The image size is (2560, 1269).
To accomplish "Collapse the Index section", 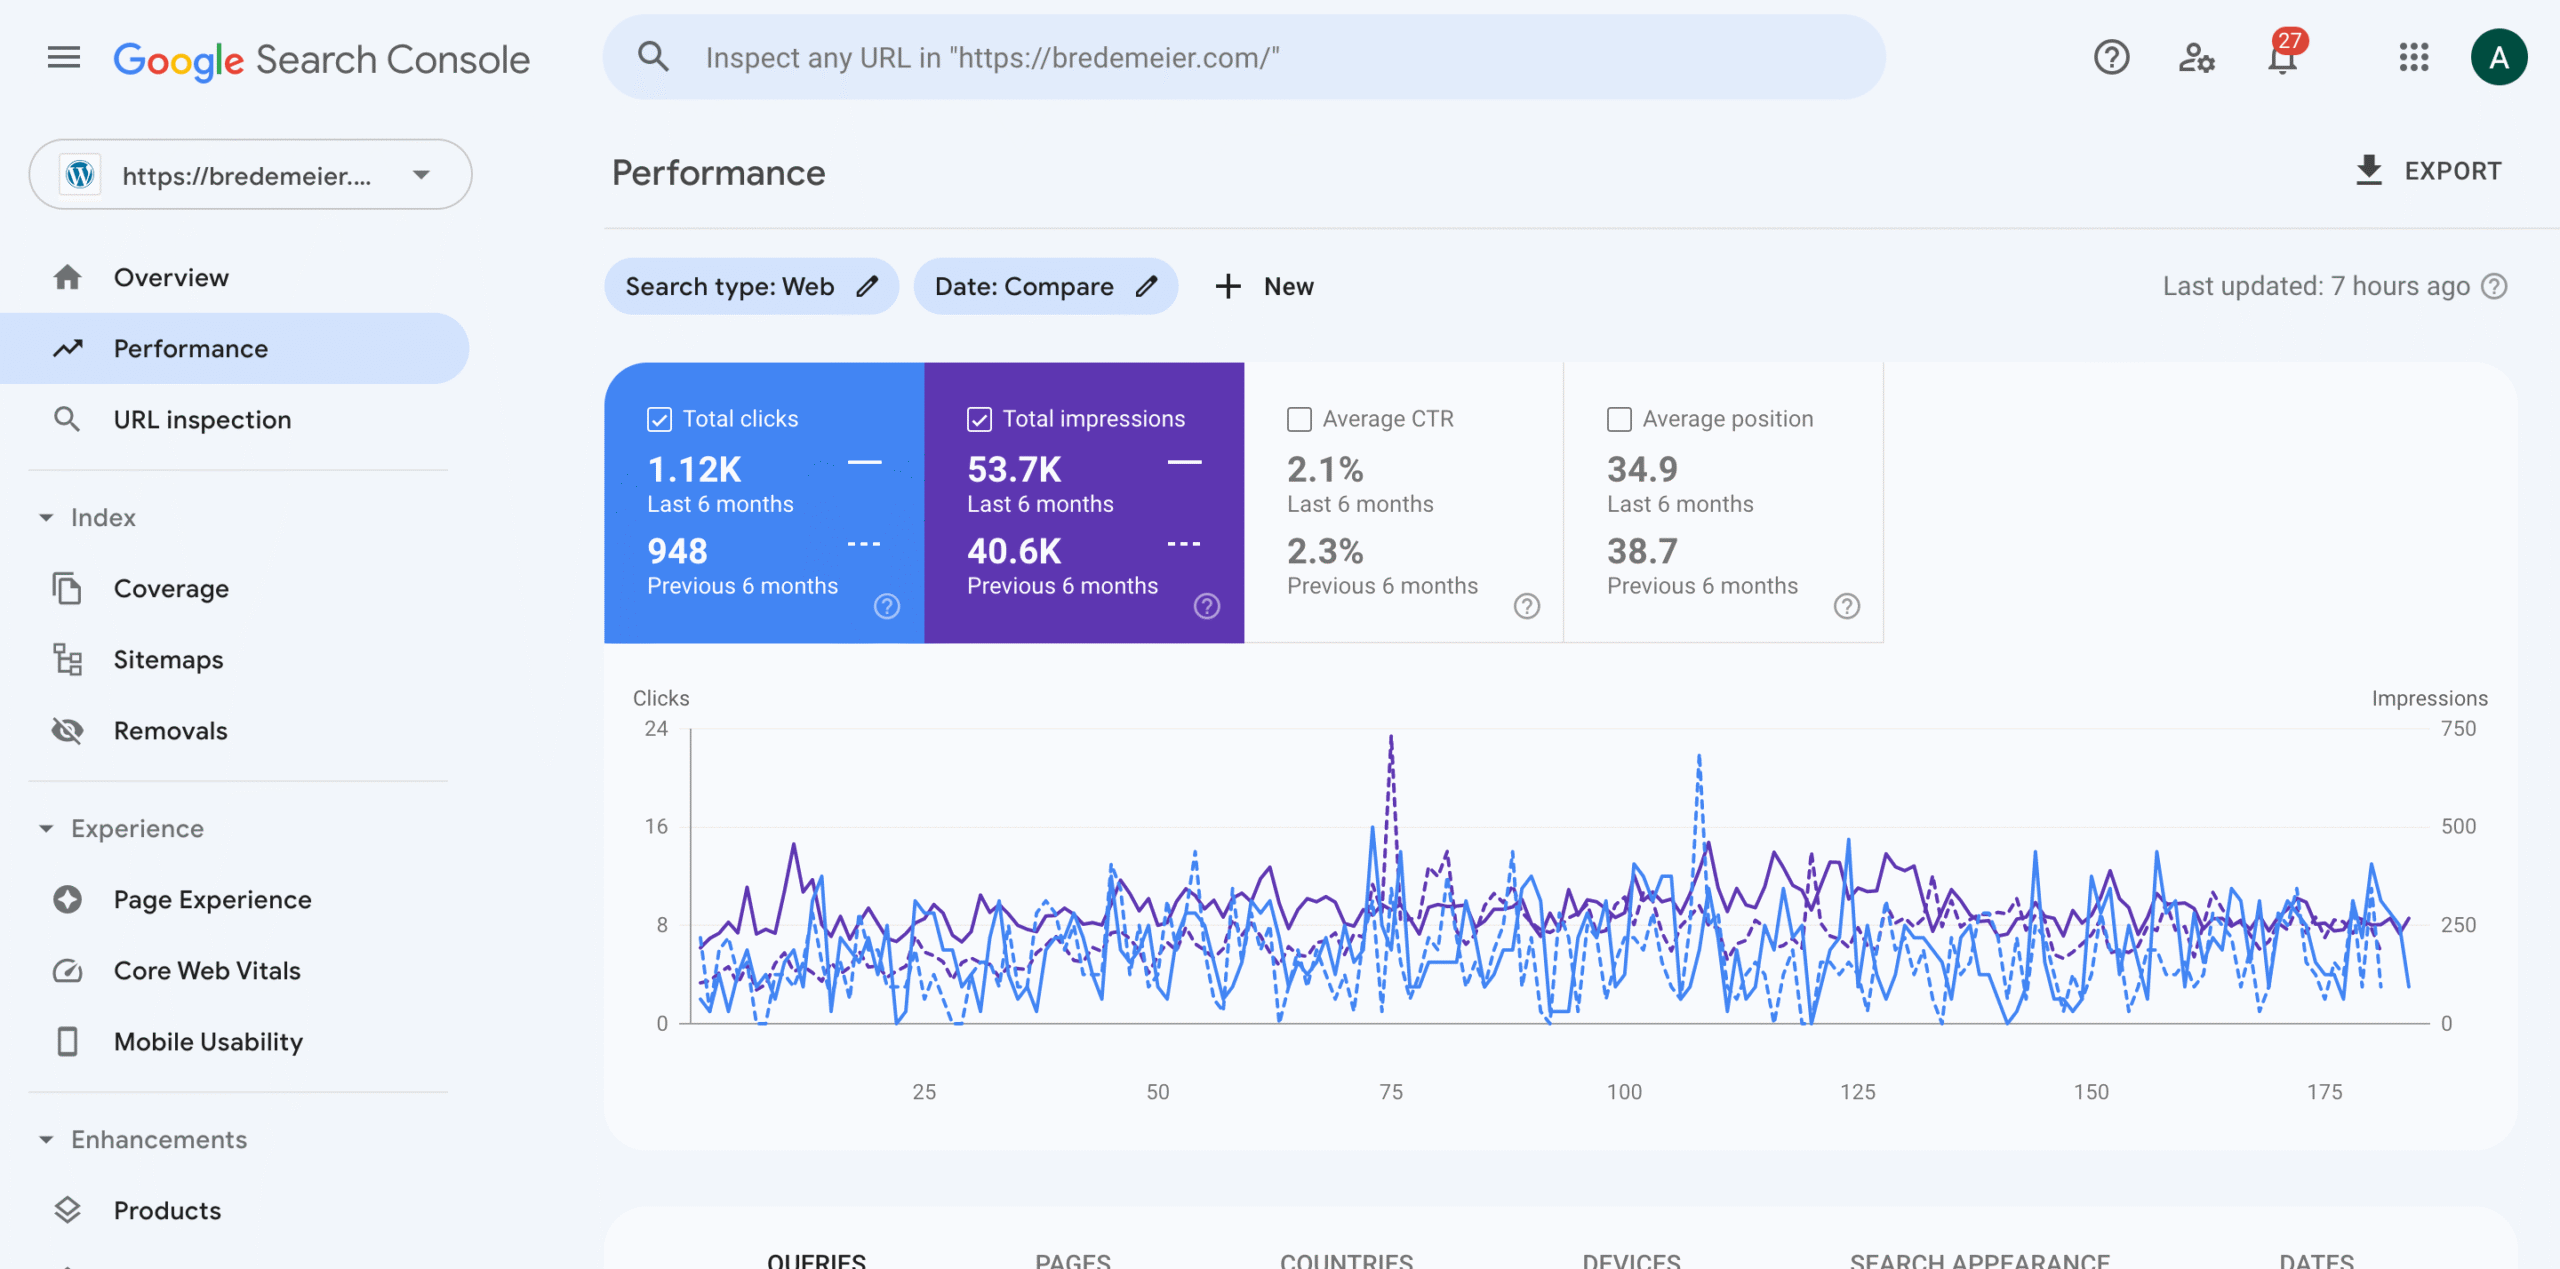I will click(46, 518).
